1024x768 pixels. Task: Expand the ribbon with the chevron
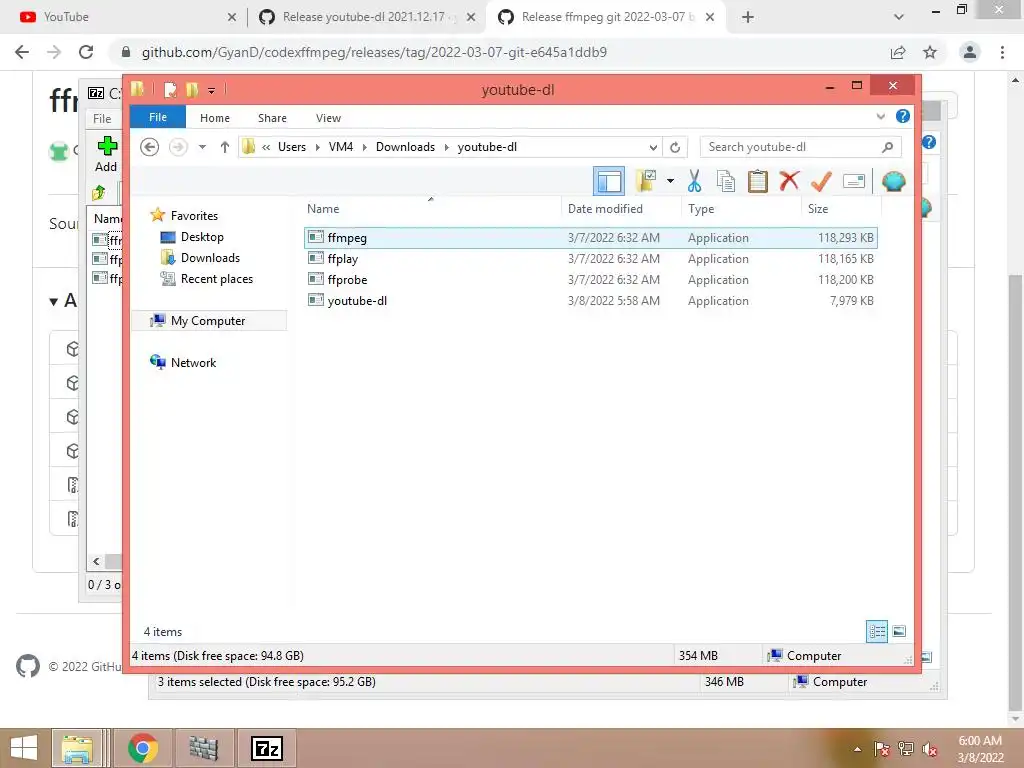[x=880, y=117]
